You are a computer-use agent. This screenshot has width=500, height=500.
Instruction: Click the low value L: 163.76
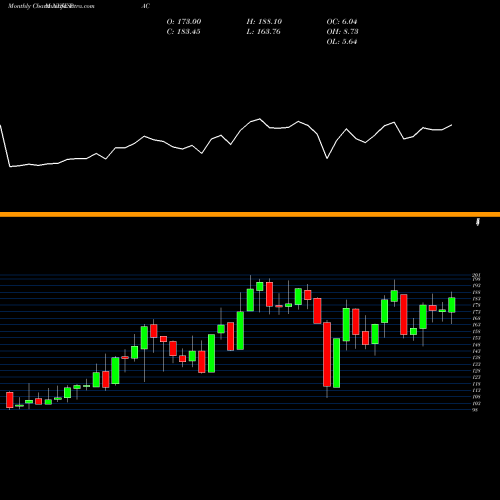click(263, 32)
